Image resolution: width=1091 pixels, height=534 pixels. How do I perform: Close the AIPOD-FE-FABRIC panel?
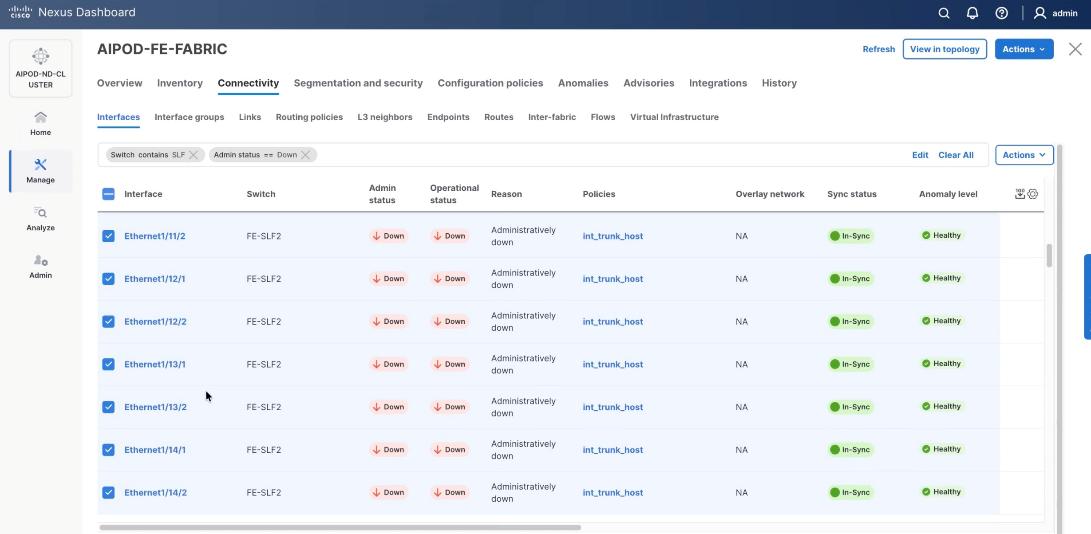pos(1075,49)
